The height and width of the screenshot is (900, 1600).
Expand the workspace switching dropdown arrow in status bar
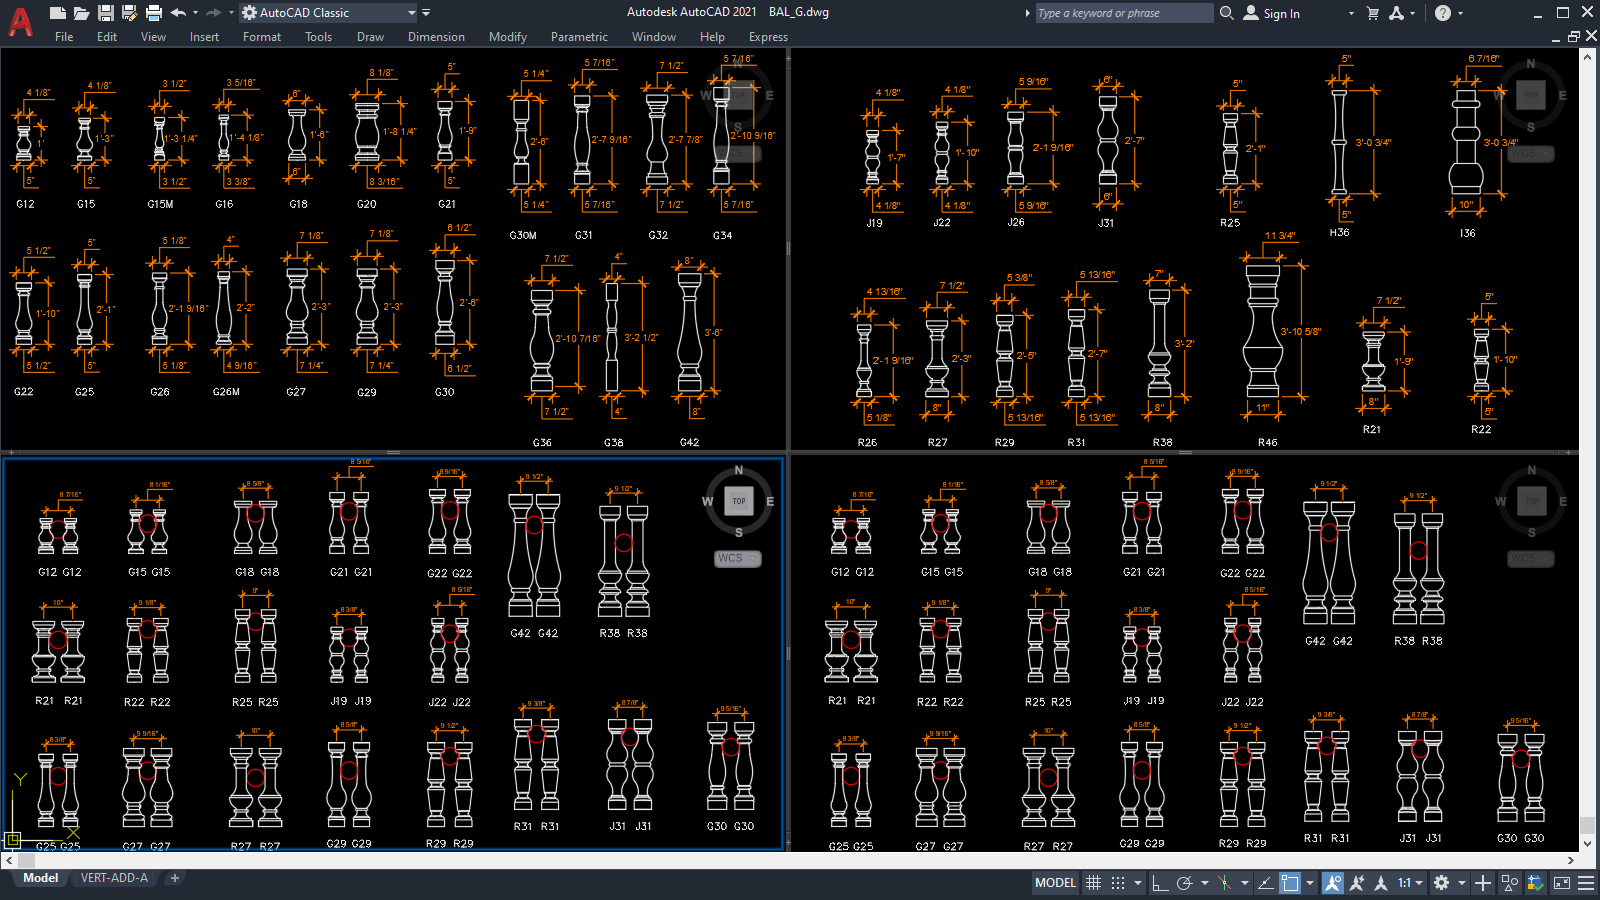(x=1461, y=883)
